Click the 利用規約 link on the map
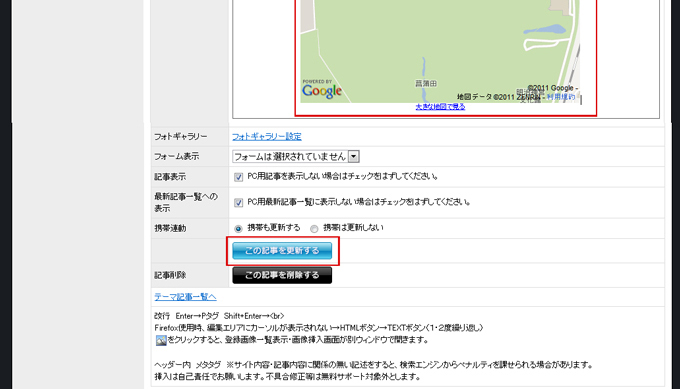Screen dimensions: 680x389 tap(561, 97)
